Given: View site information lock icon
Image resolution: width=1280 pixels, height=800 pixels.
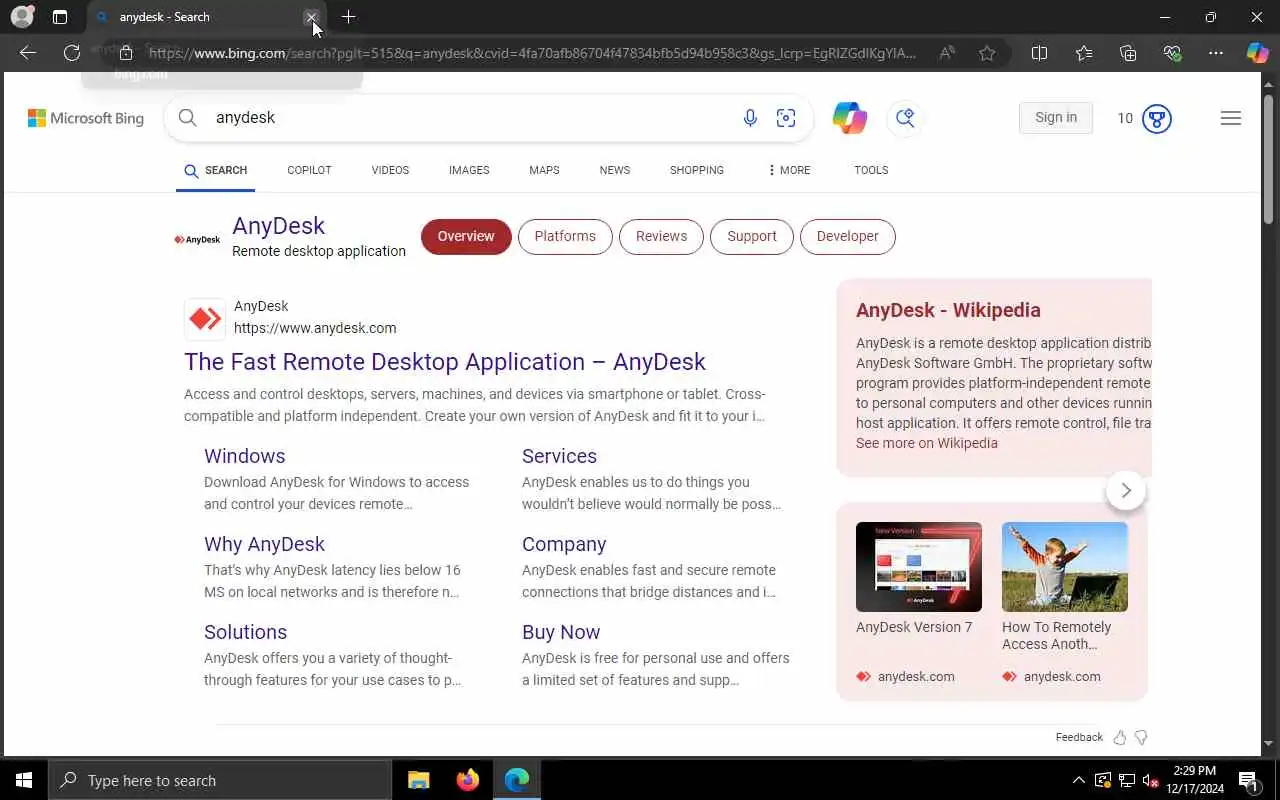Looking at the screenshot, I should tap(126, 53).
